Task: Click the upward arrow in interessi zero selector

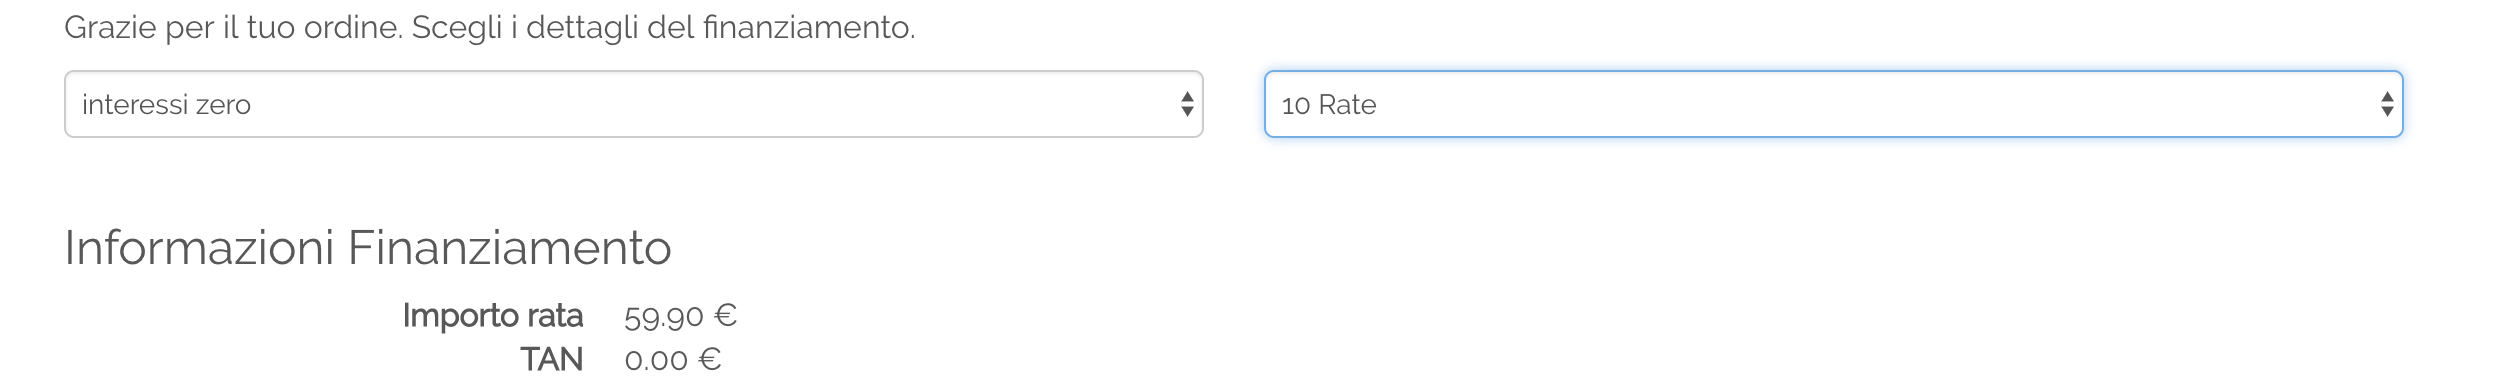Action: 1186,96
